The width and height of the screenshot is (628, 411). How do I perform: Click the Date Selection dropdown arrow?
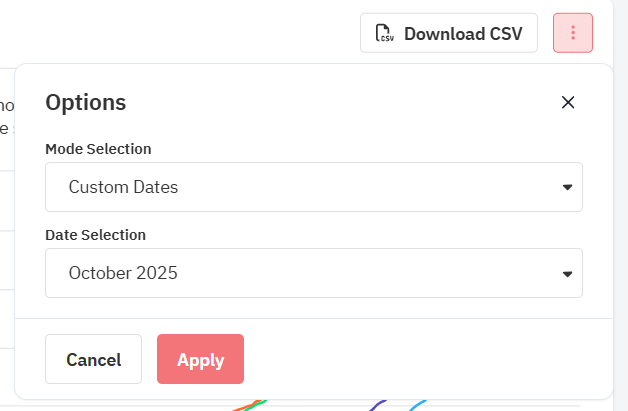pos(567,273)
